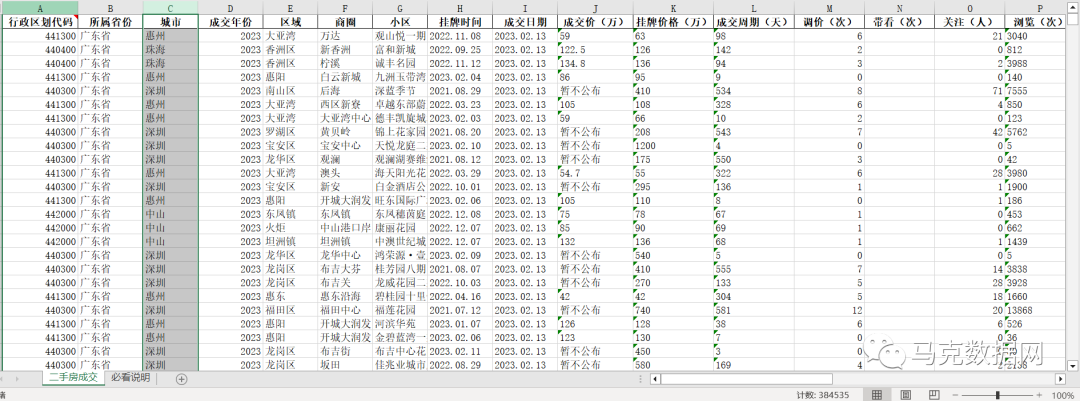The width and height of the screenshot is (1080, 401).
Task: Select column N header
Action: pyautogui.click(x=900, y=8)
